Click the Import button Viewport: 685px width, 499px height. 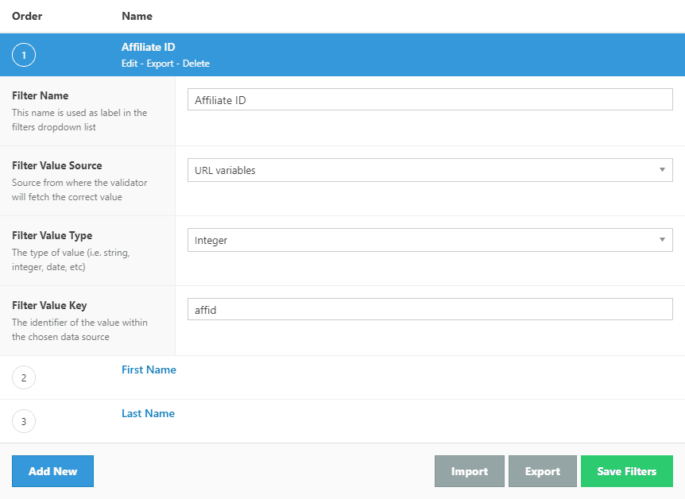(469, 472)
